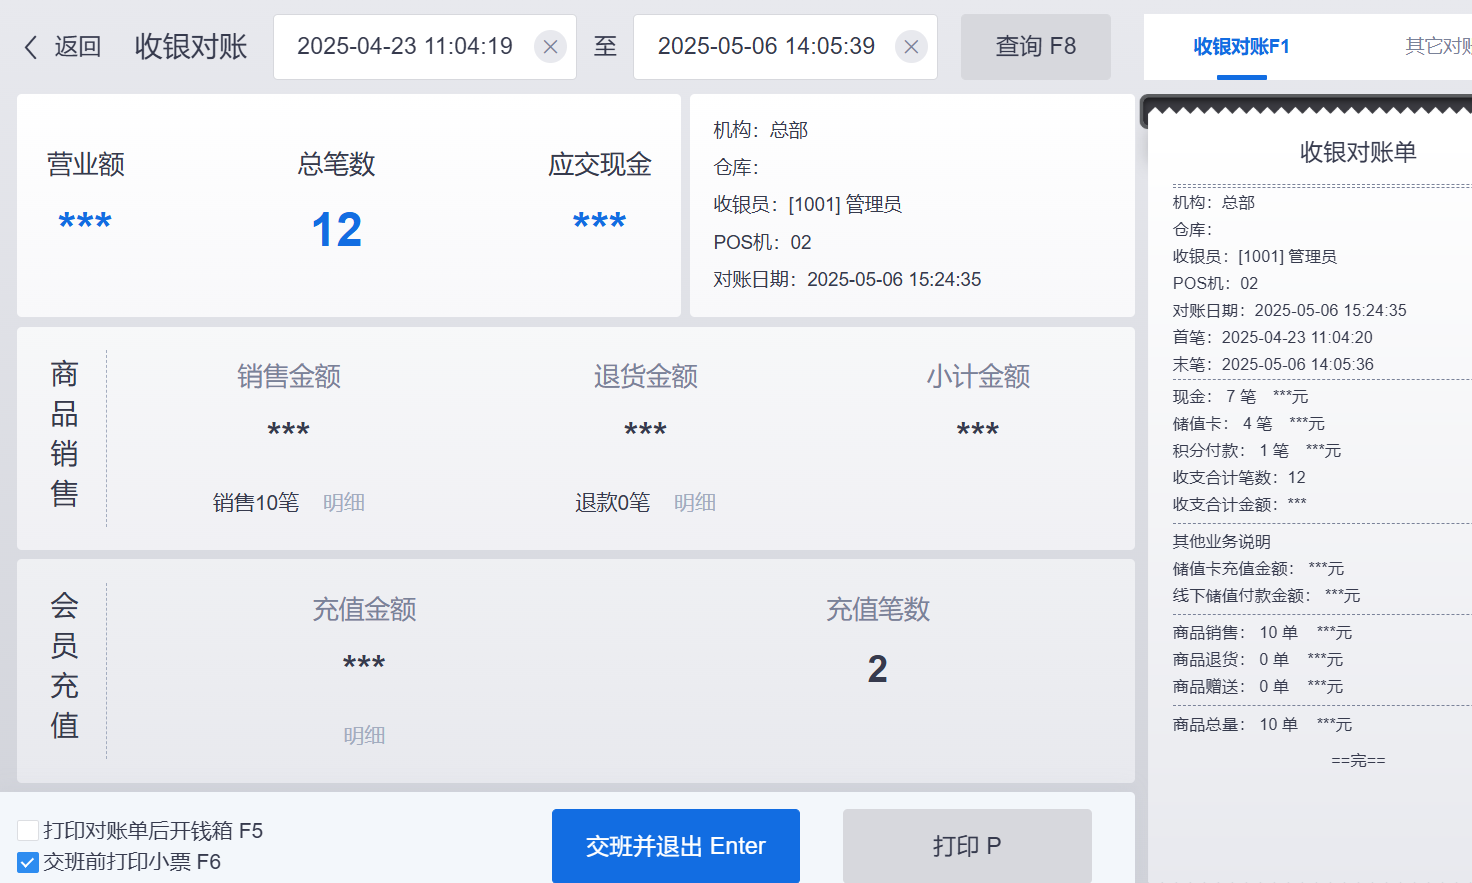Open the 明细 link beside 退款0笔
The height and width of the screenshot is (883, 1472).
click(695, 502)
